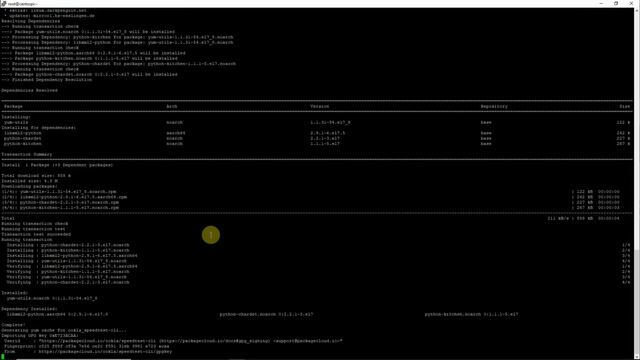Click the 'Package' column header
The width and height of the screenshot is (640, 360).
13,106
